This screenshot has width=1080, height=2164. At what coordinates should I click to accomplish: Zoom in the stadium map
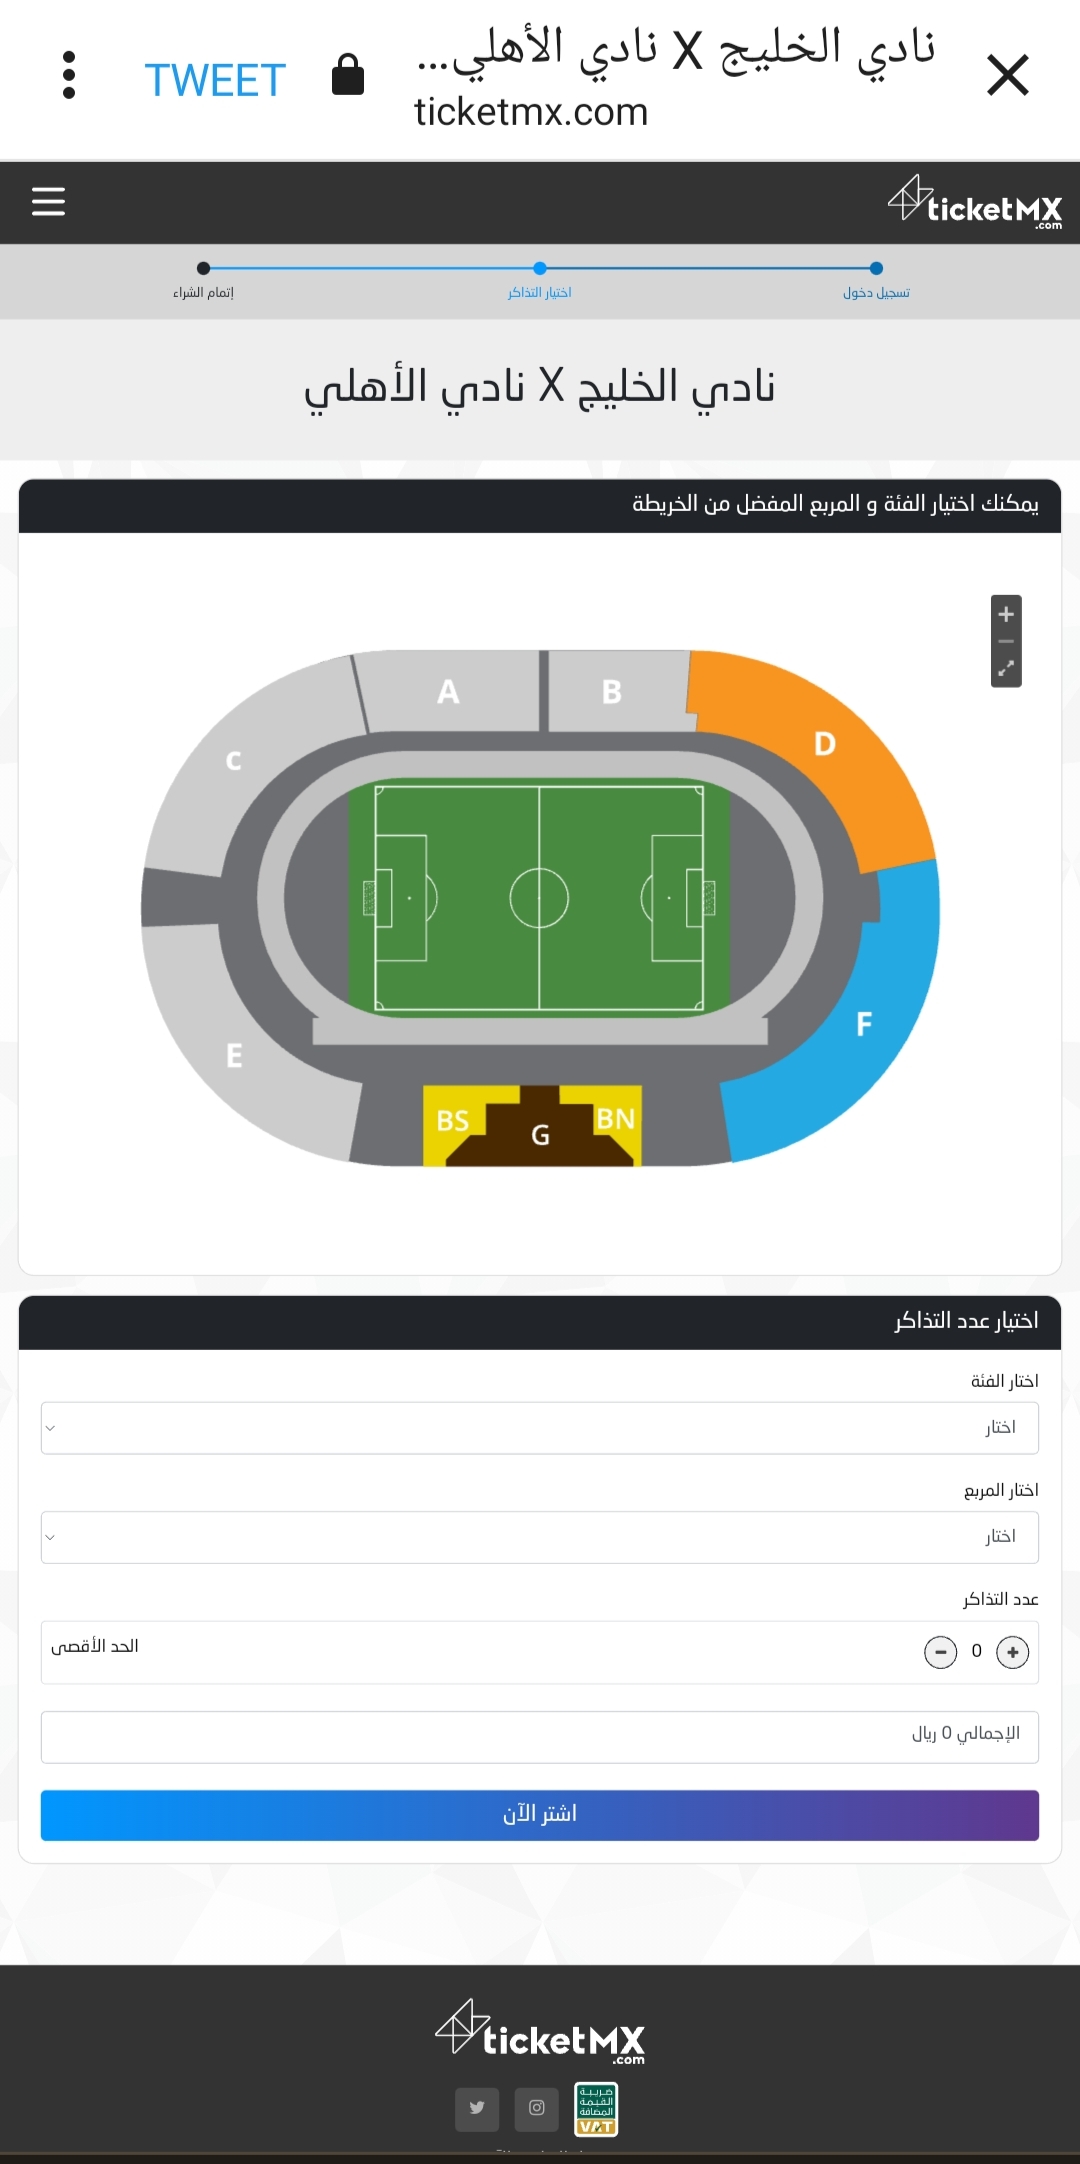1006,614
